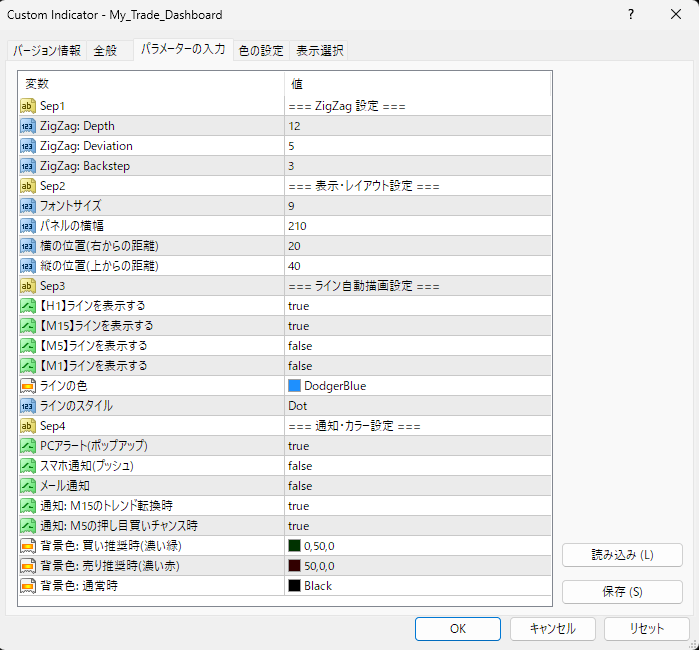Viewport: 699px width, 650px height.
Task: Click the string icon beside Sep4
Action: coord(28,426)
